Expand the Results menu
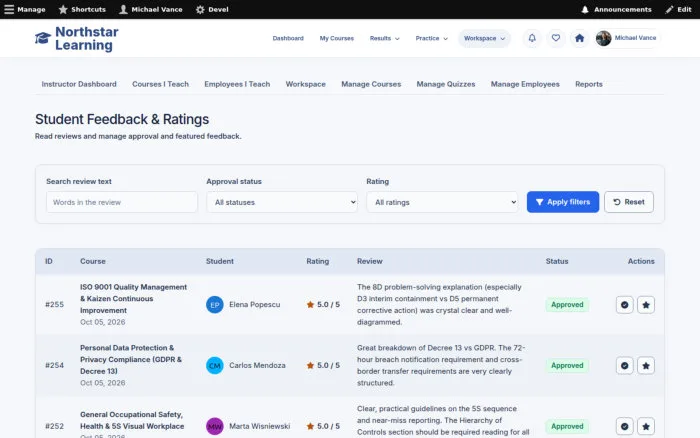Image resolution: width=700 pixels, height=438 pixels. click(x=384, y=38)
